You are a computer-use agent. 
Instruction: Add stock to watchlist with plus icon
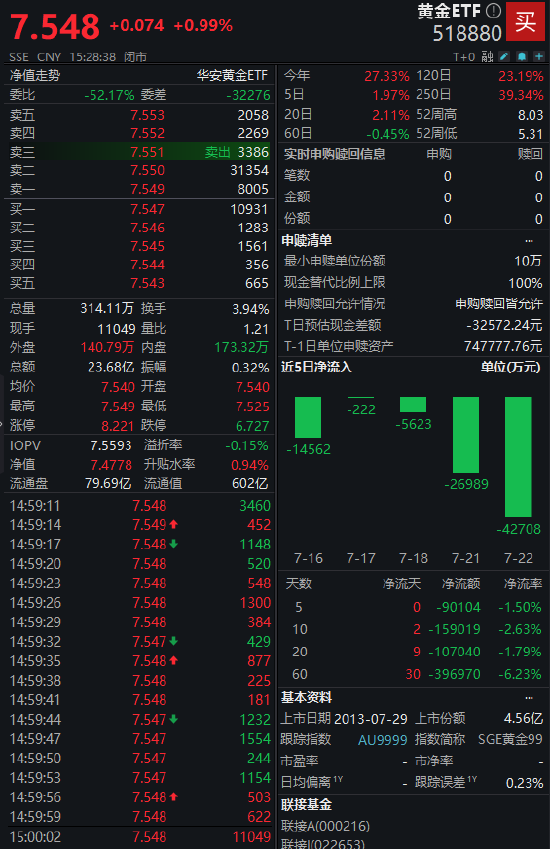coord(539,56)
